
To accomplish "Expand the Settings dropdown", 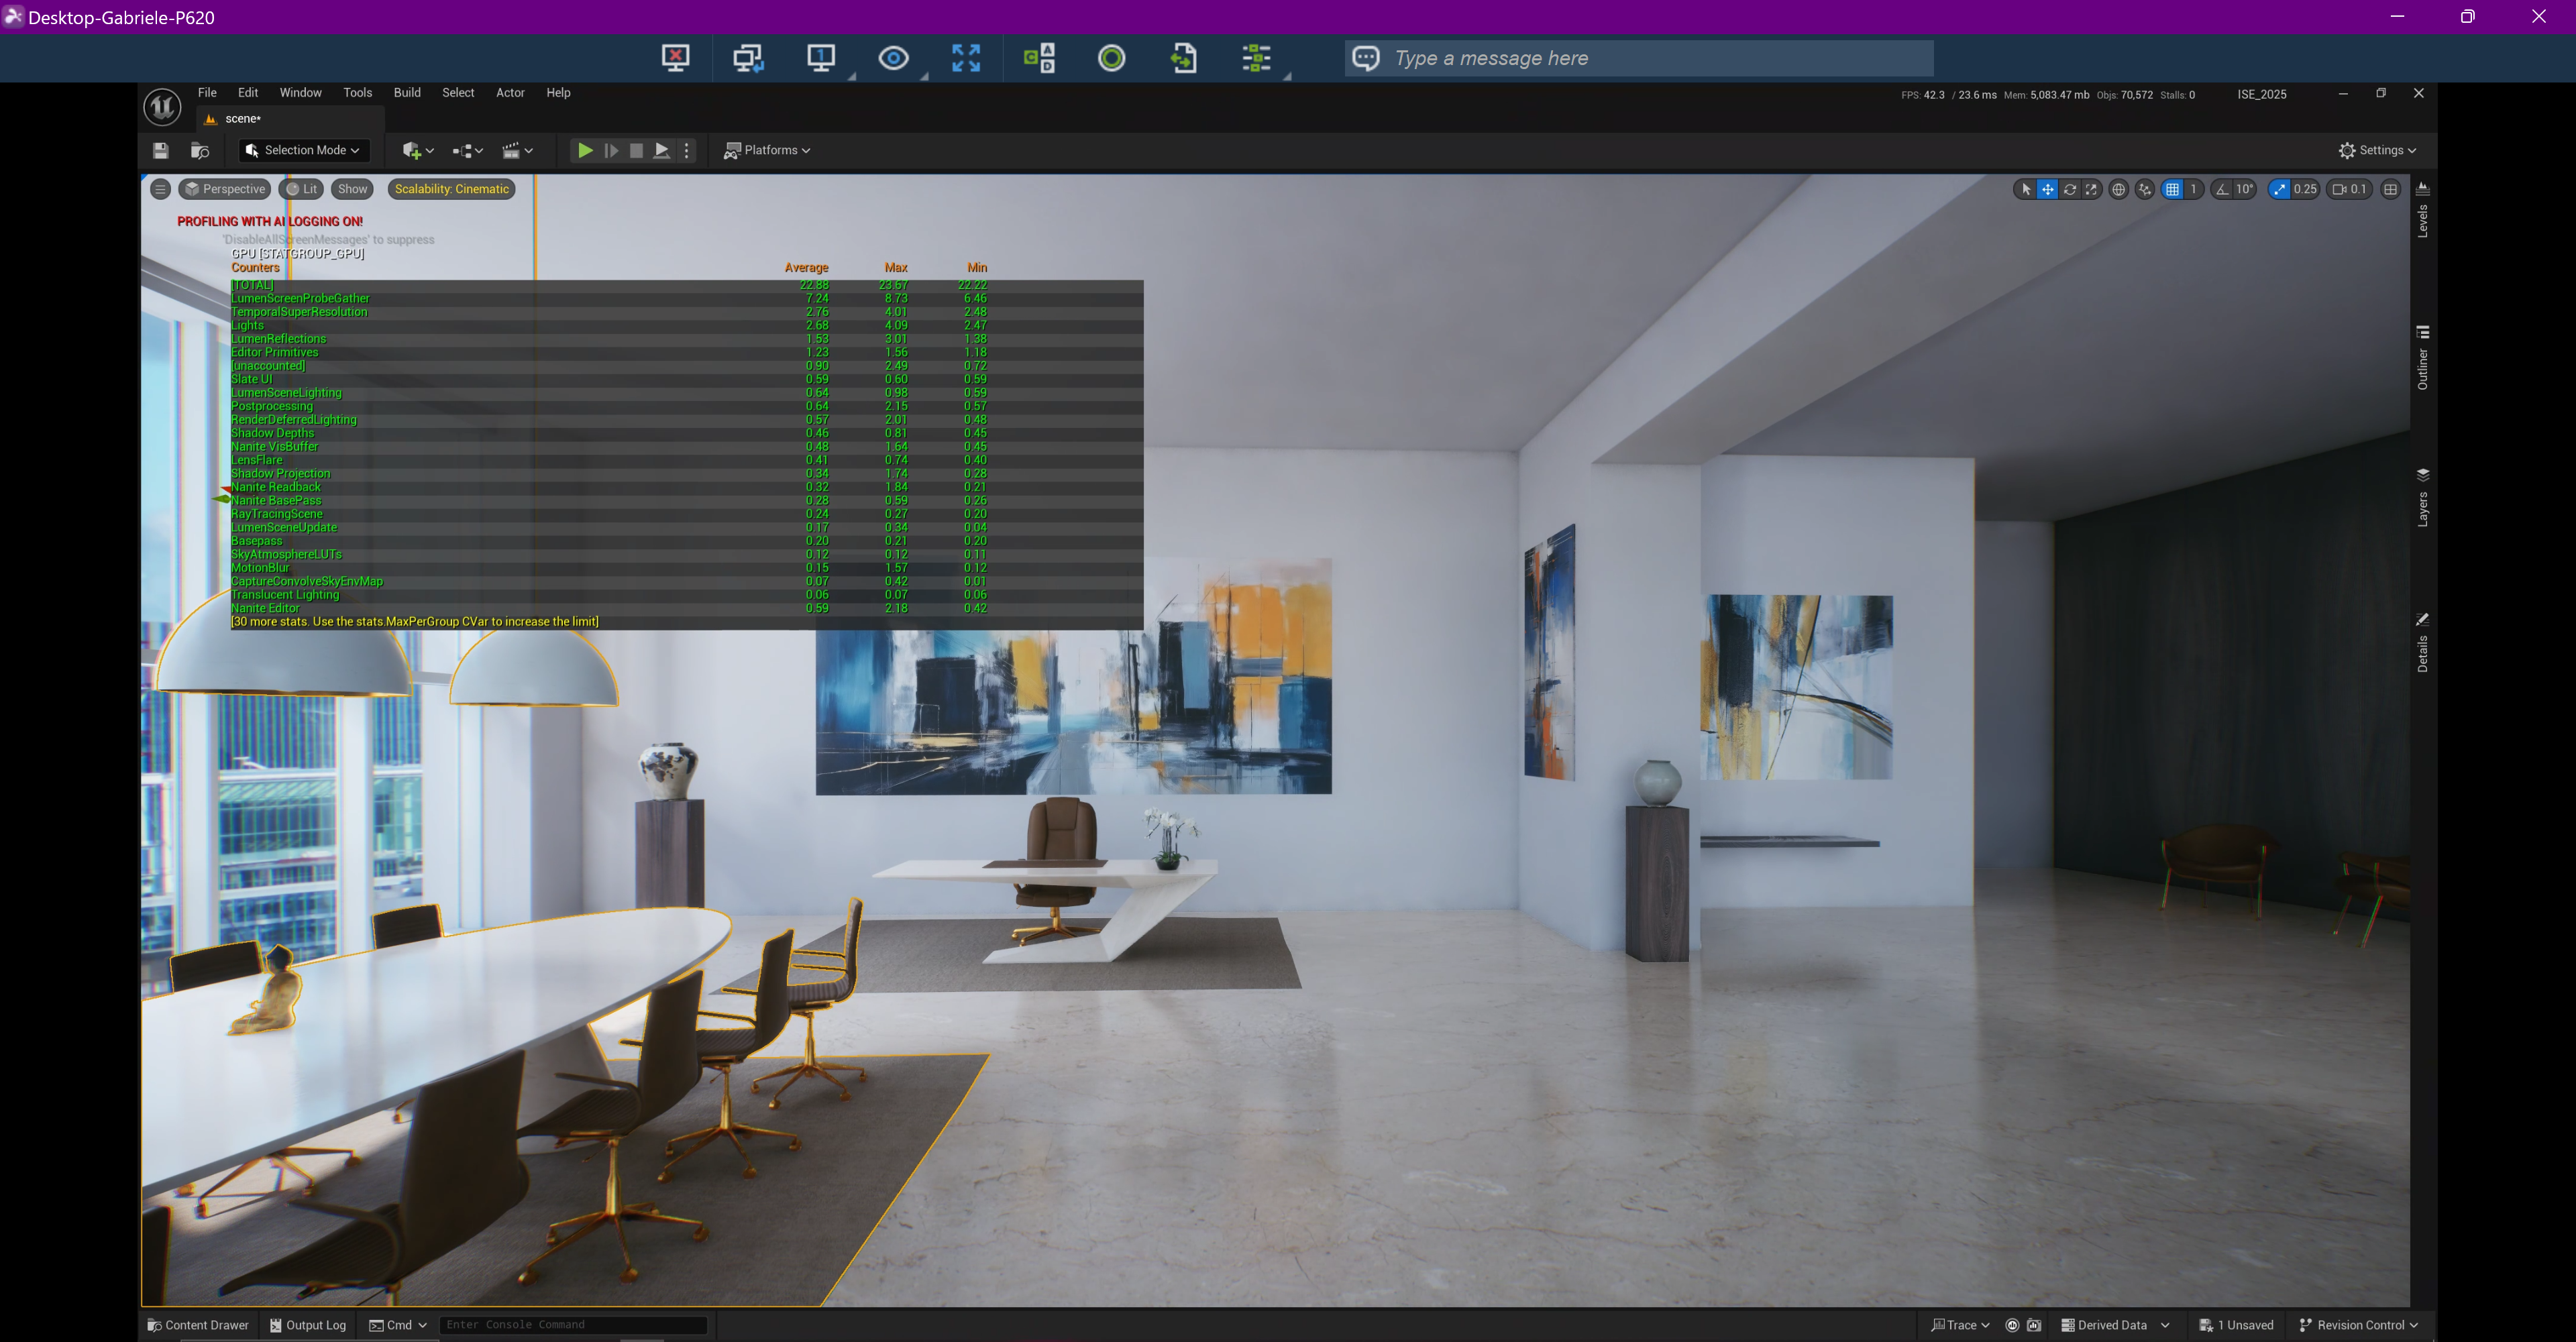I will pos(2377,150).
